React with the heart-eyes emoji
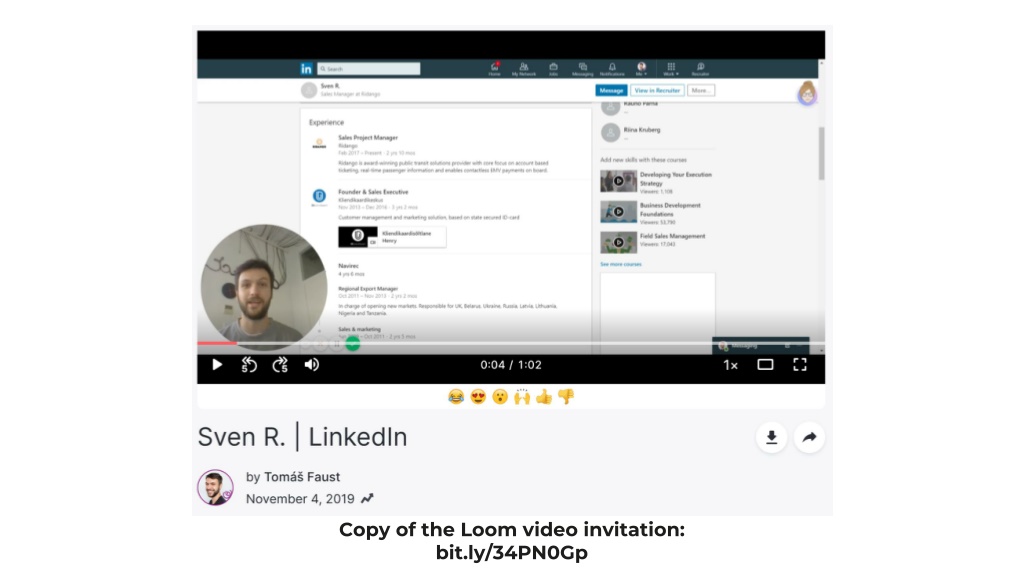The width and height of the screenshot is (1024, 576). (x=478, y=396)
